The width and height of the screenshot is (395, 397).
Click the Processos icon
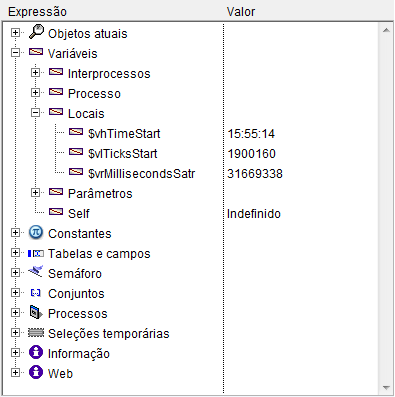36,312
